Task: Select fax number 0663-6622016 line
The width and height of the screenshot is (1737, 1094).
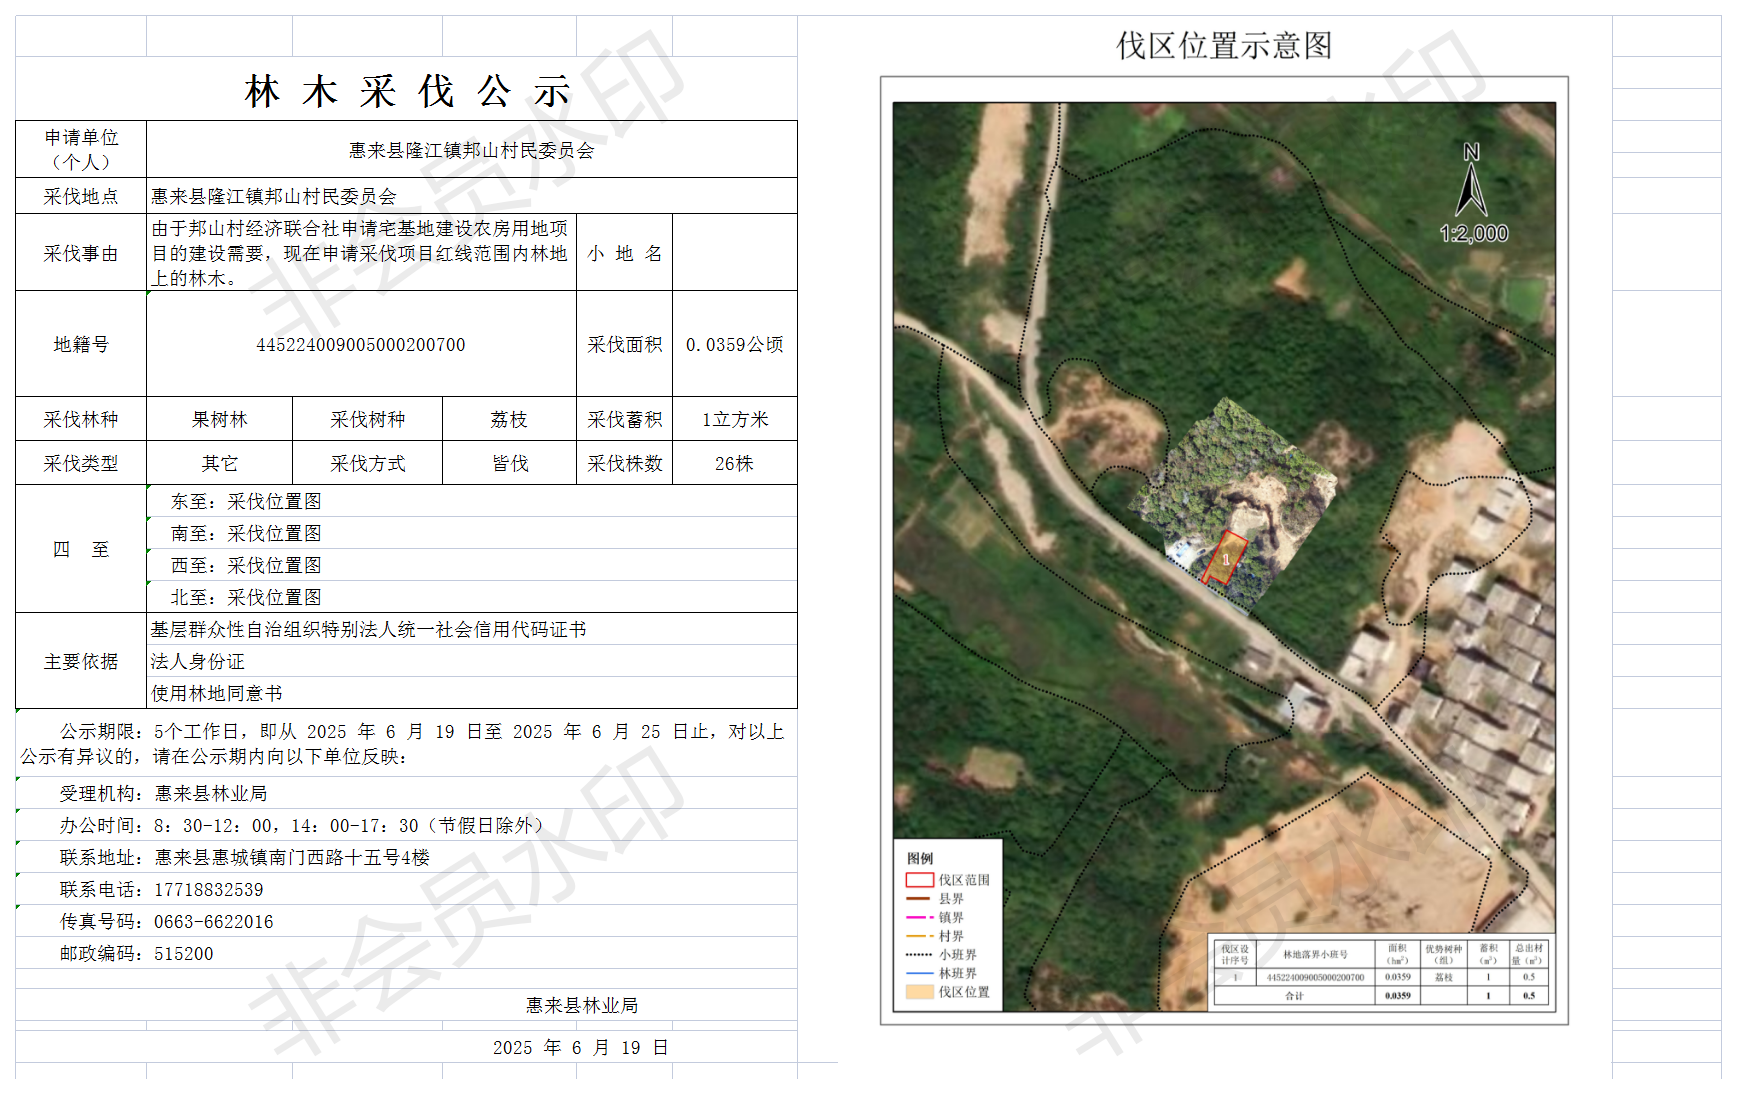Action: click(406, 921)
